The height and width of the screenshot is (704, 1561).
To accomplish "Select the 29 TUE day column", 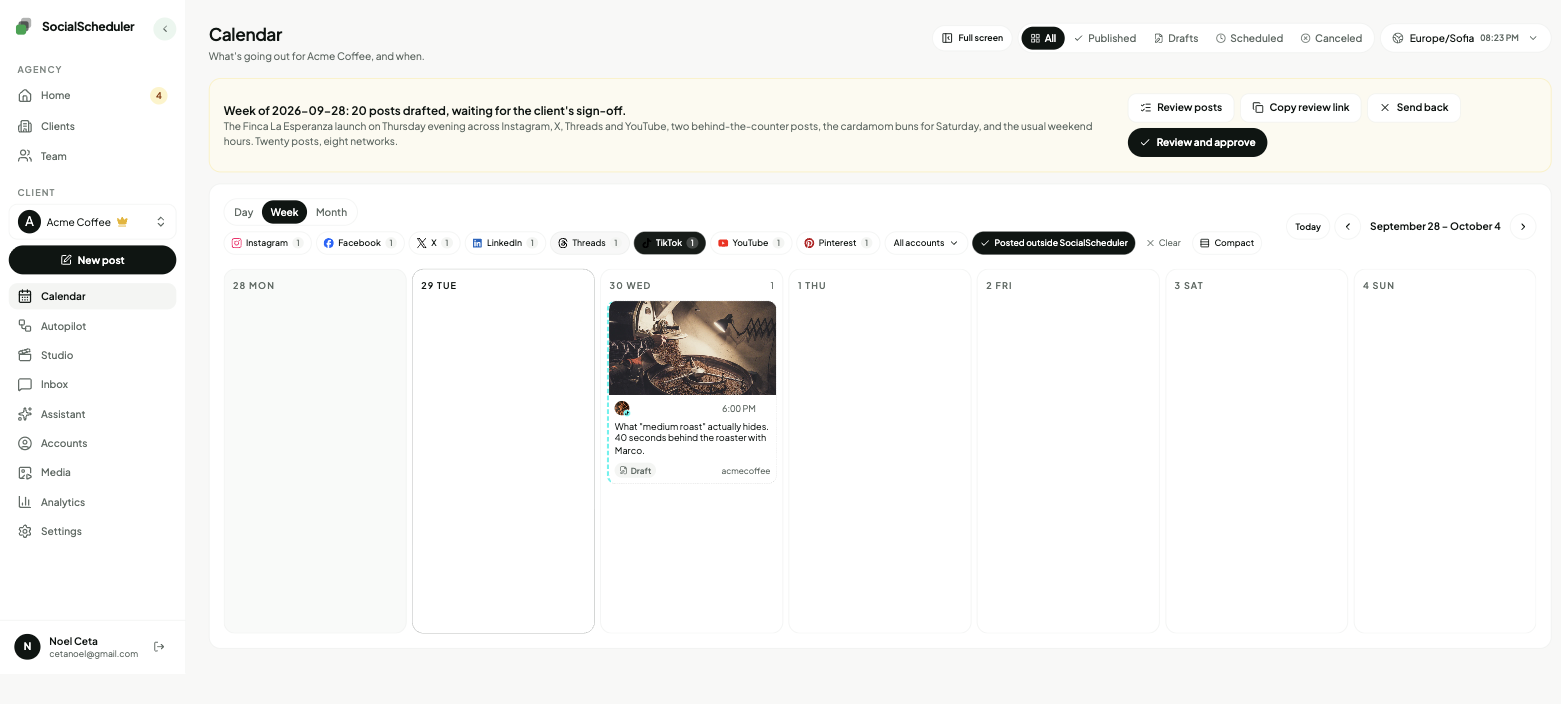I will coord(503,451).
